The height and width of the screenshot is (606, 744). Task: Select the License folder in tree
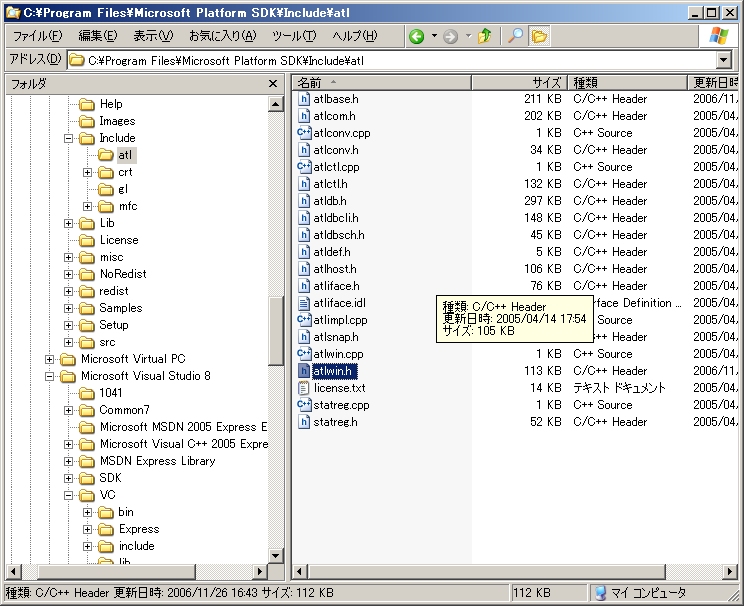[x=119, y=240]
